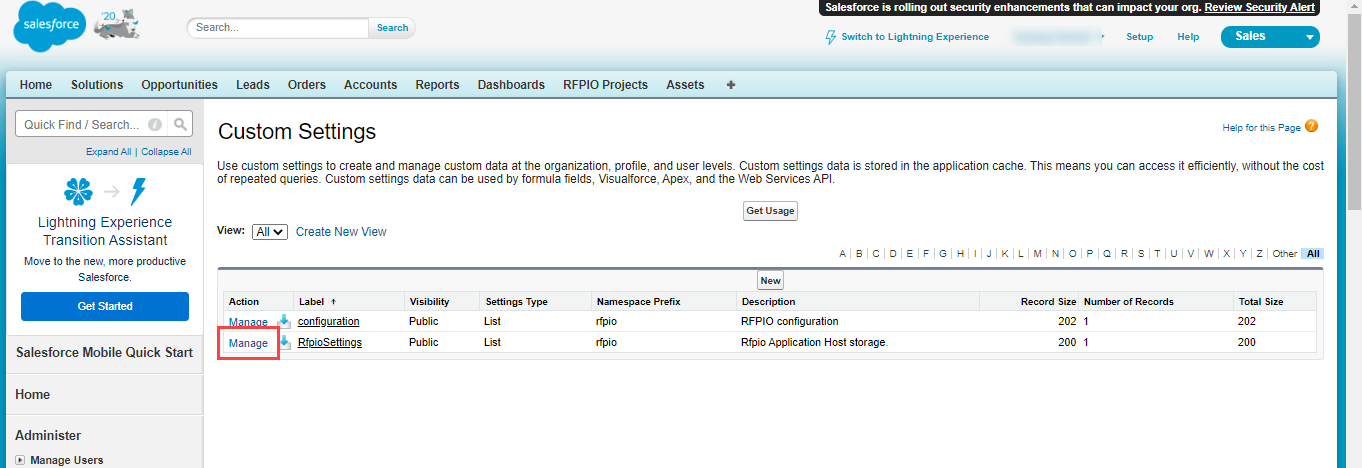Open the Reports tab
This screenshot has height=468, width=1362.
[437, 85]
